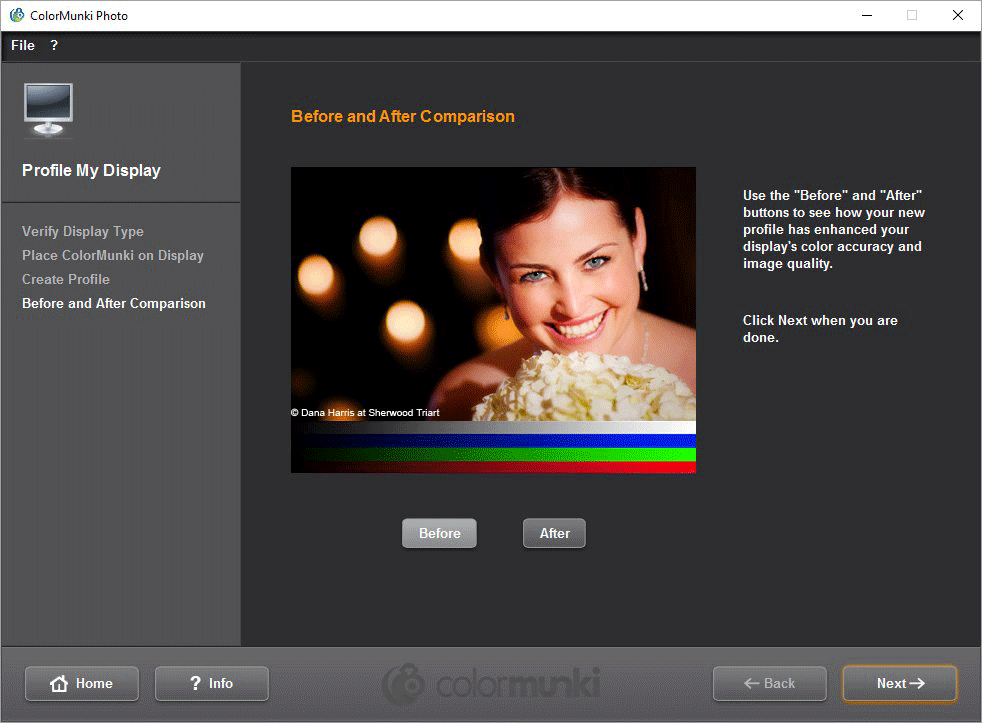Click the blue gradient color bar
Screen dimensions: 982x723
point(493,440)
